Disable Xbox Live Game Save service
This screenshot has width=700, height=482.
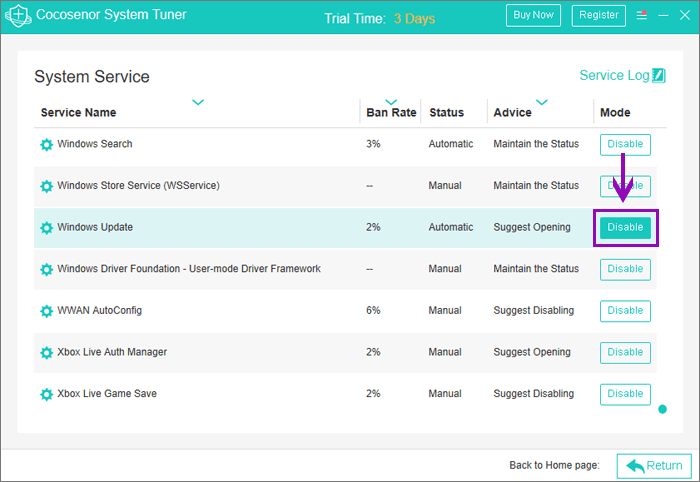pyautogui.click(x=625, y=394)
